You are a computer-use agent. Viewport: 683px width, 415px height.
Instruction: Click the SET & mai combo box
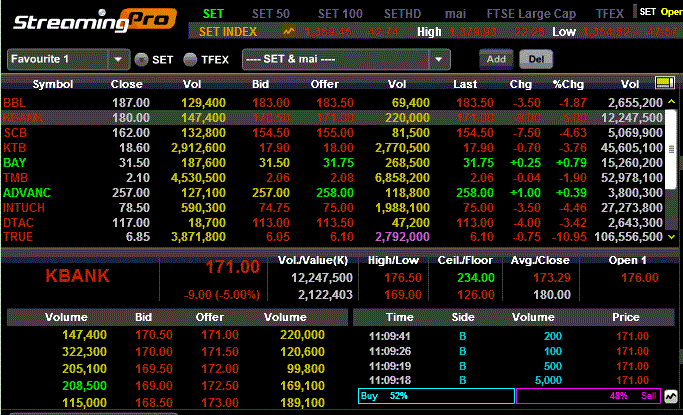tap(346, 59)
